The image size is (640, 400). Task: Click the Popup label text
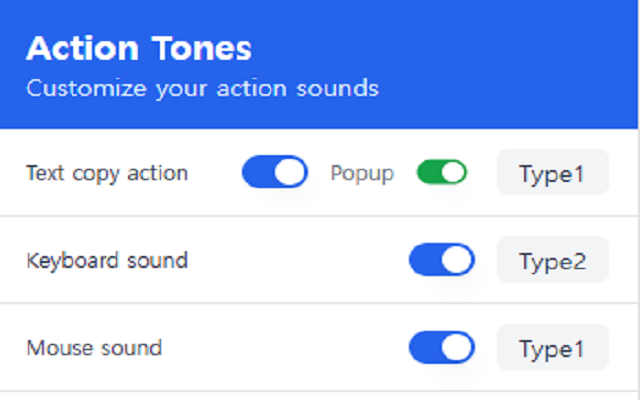362,172
